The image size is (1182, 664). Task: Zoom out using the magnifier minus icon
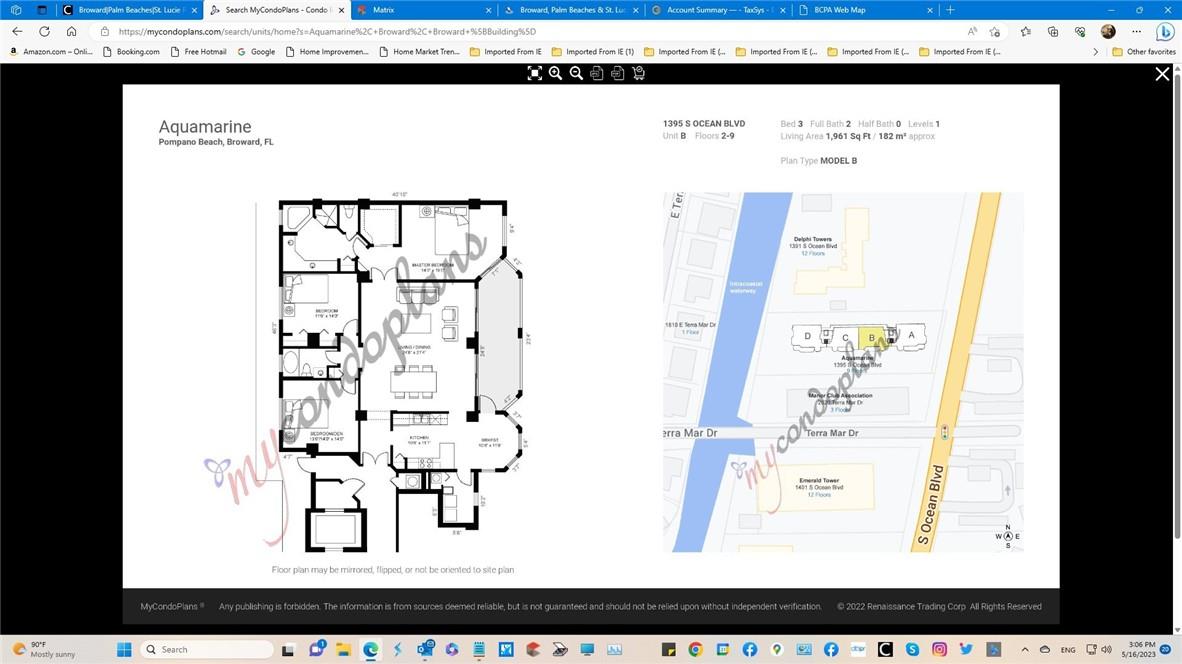[x=576, y=73]
